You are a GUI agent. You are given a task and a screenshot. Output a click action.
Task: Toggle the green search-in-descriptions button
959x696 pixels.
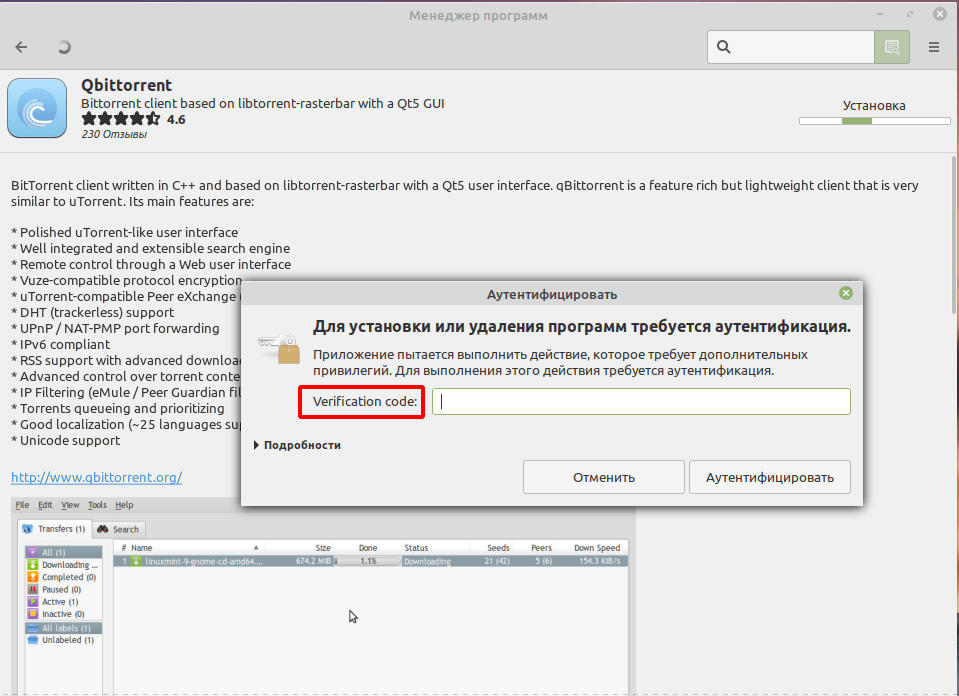coord(892,47)
